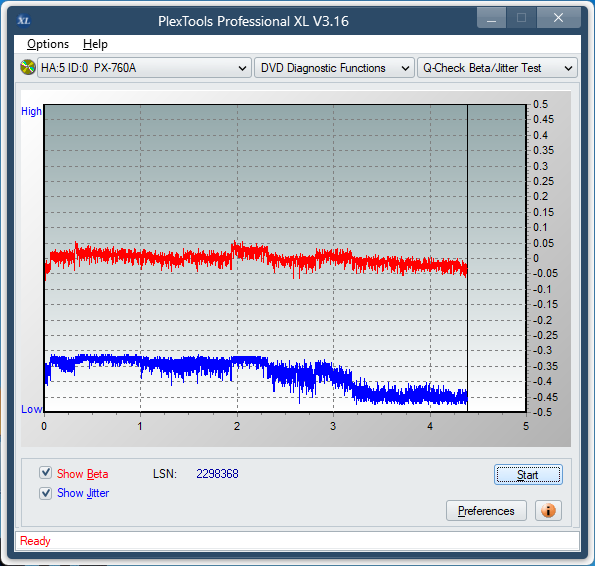The height and width of the screenshot is (566, 595).
Task: Toggle the Show Beta checkbox
Action: (46, 473)
